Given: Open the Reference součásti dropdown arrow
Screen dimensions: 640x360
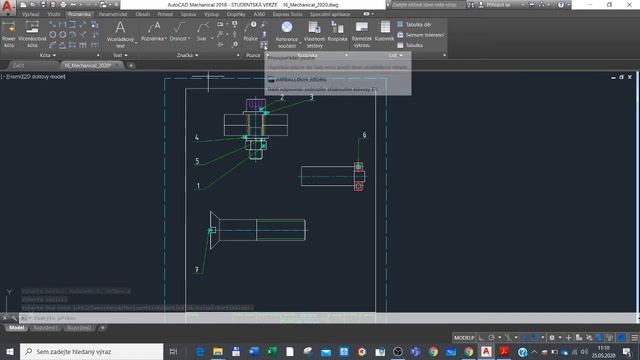Looking at the screenshot, I should click(300, 42).
